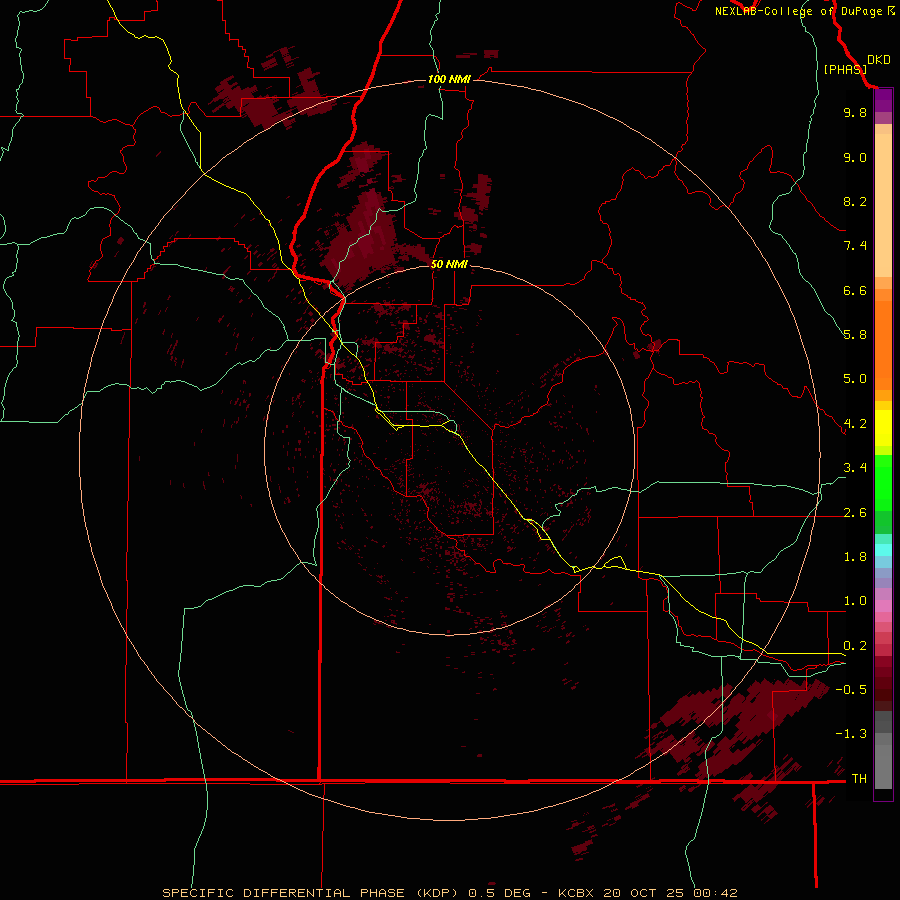This screenshot has height=900, width=900.
Task: Click the 8.2 scale value
Action: [x=855, y=201]
